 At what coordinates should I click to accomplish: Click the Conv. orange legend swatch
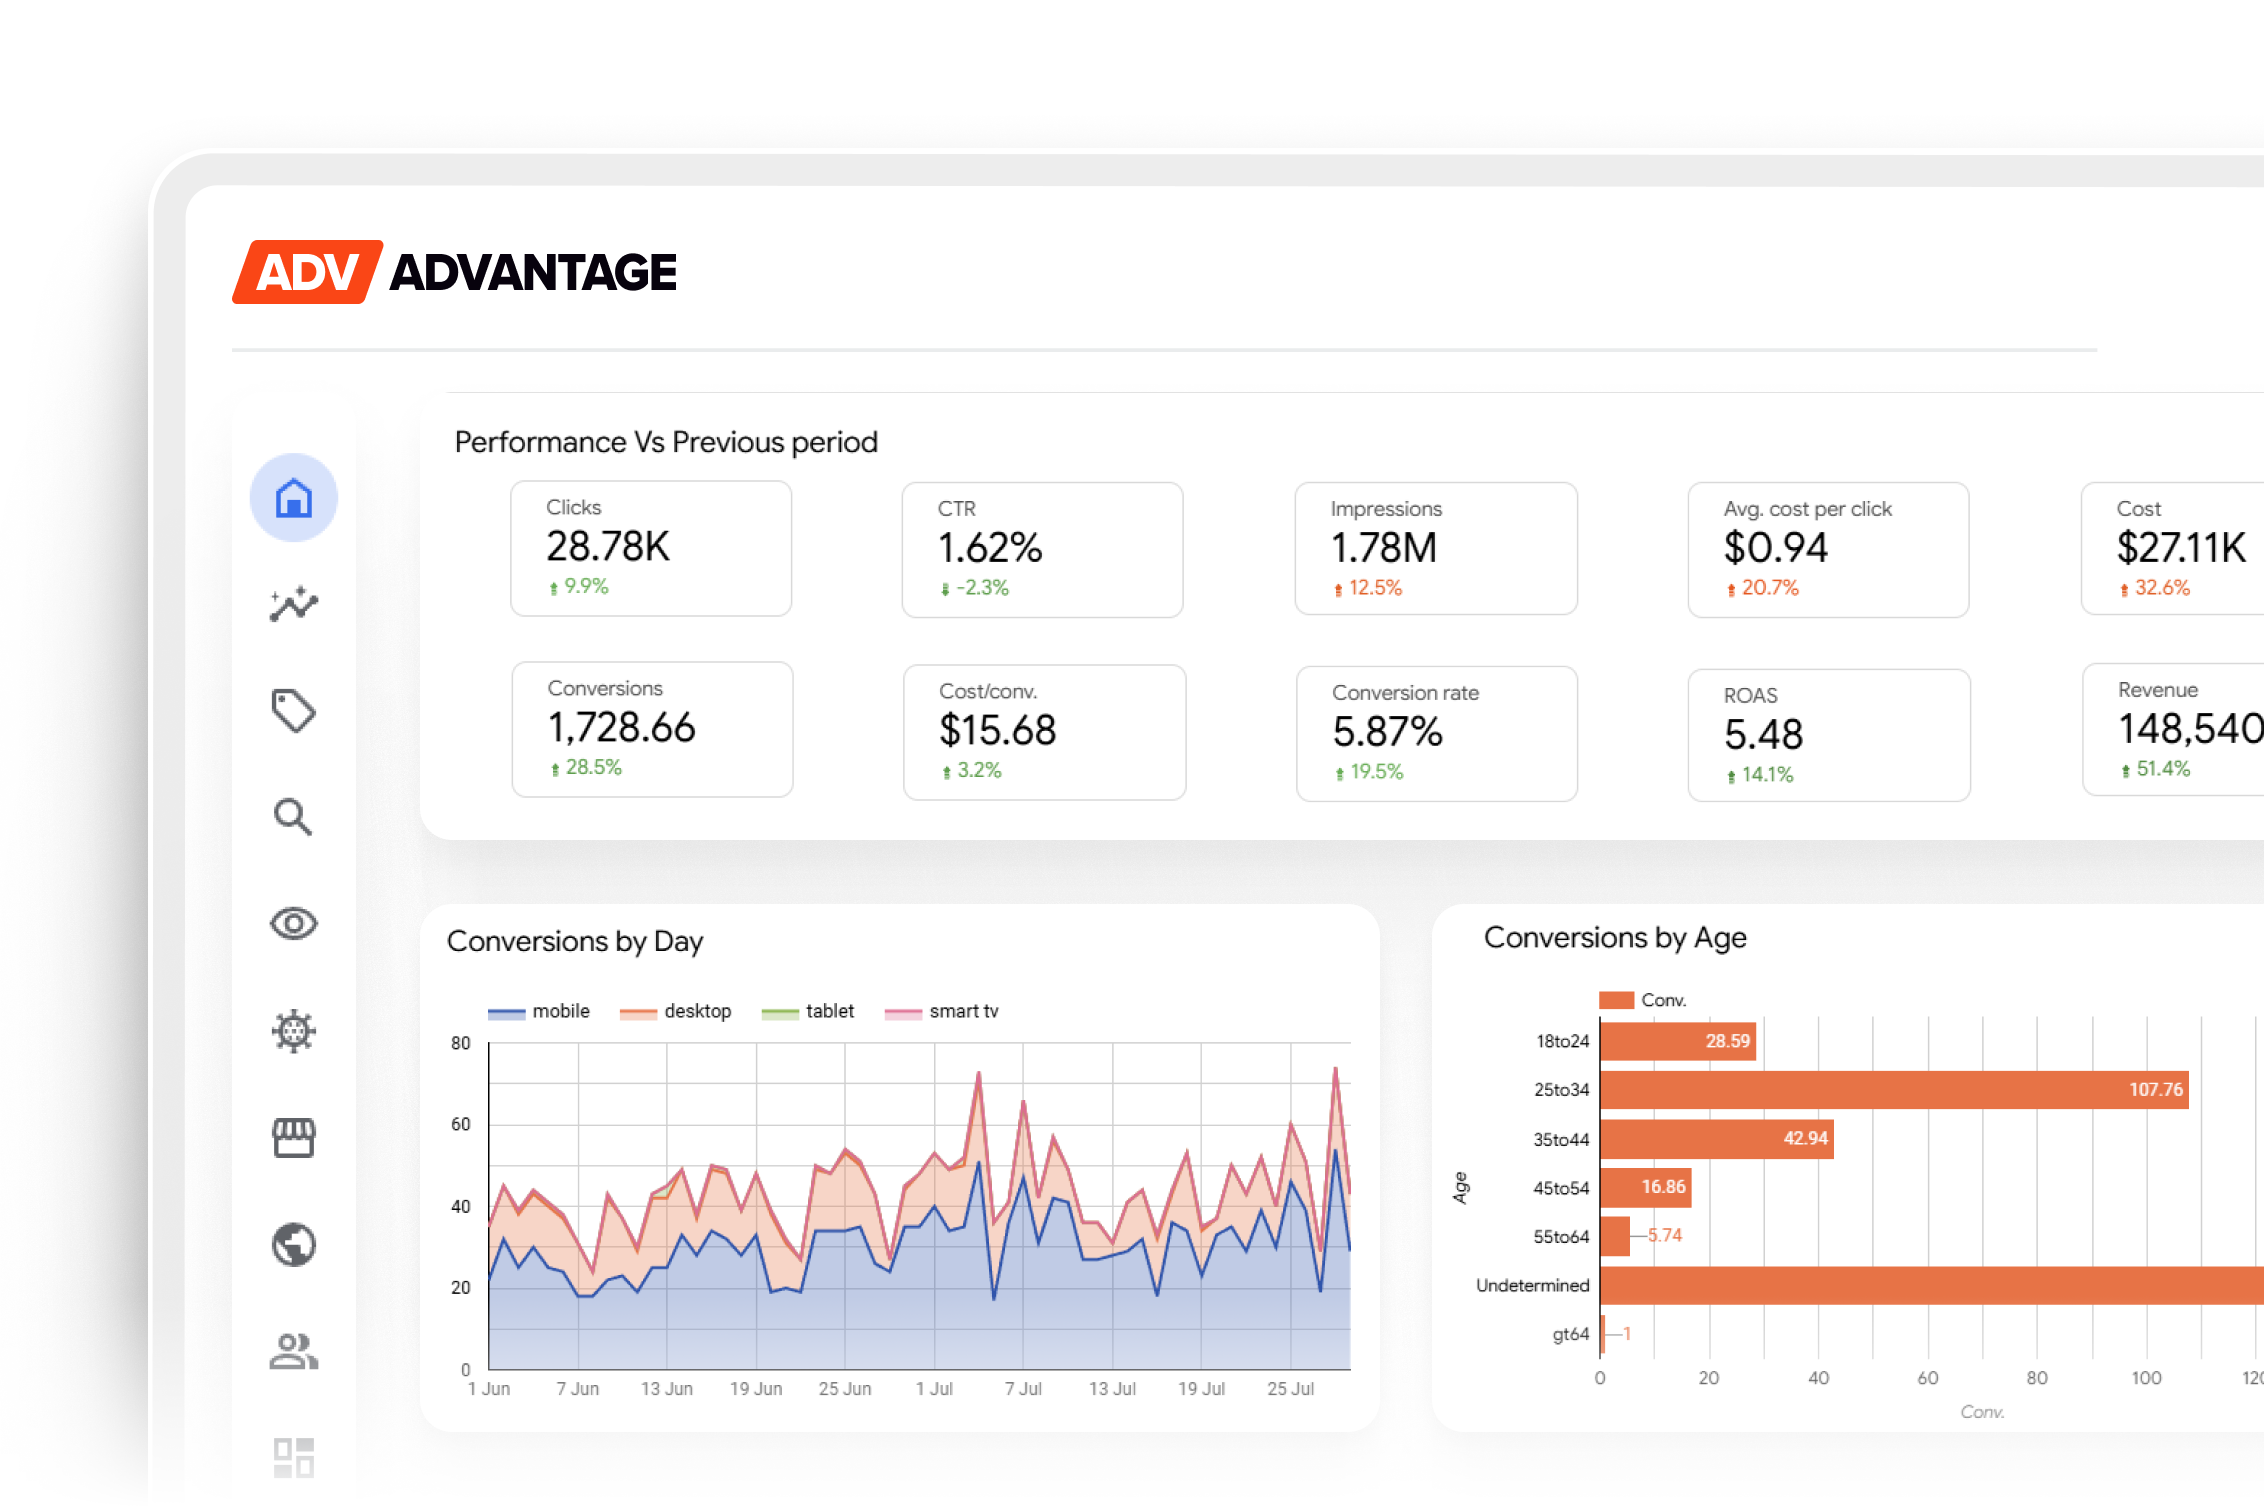[1616, 1000]
